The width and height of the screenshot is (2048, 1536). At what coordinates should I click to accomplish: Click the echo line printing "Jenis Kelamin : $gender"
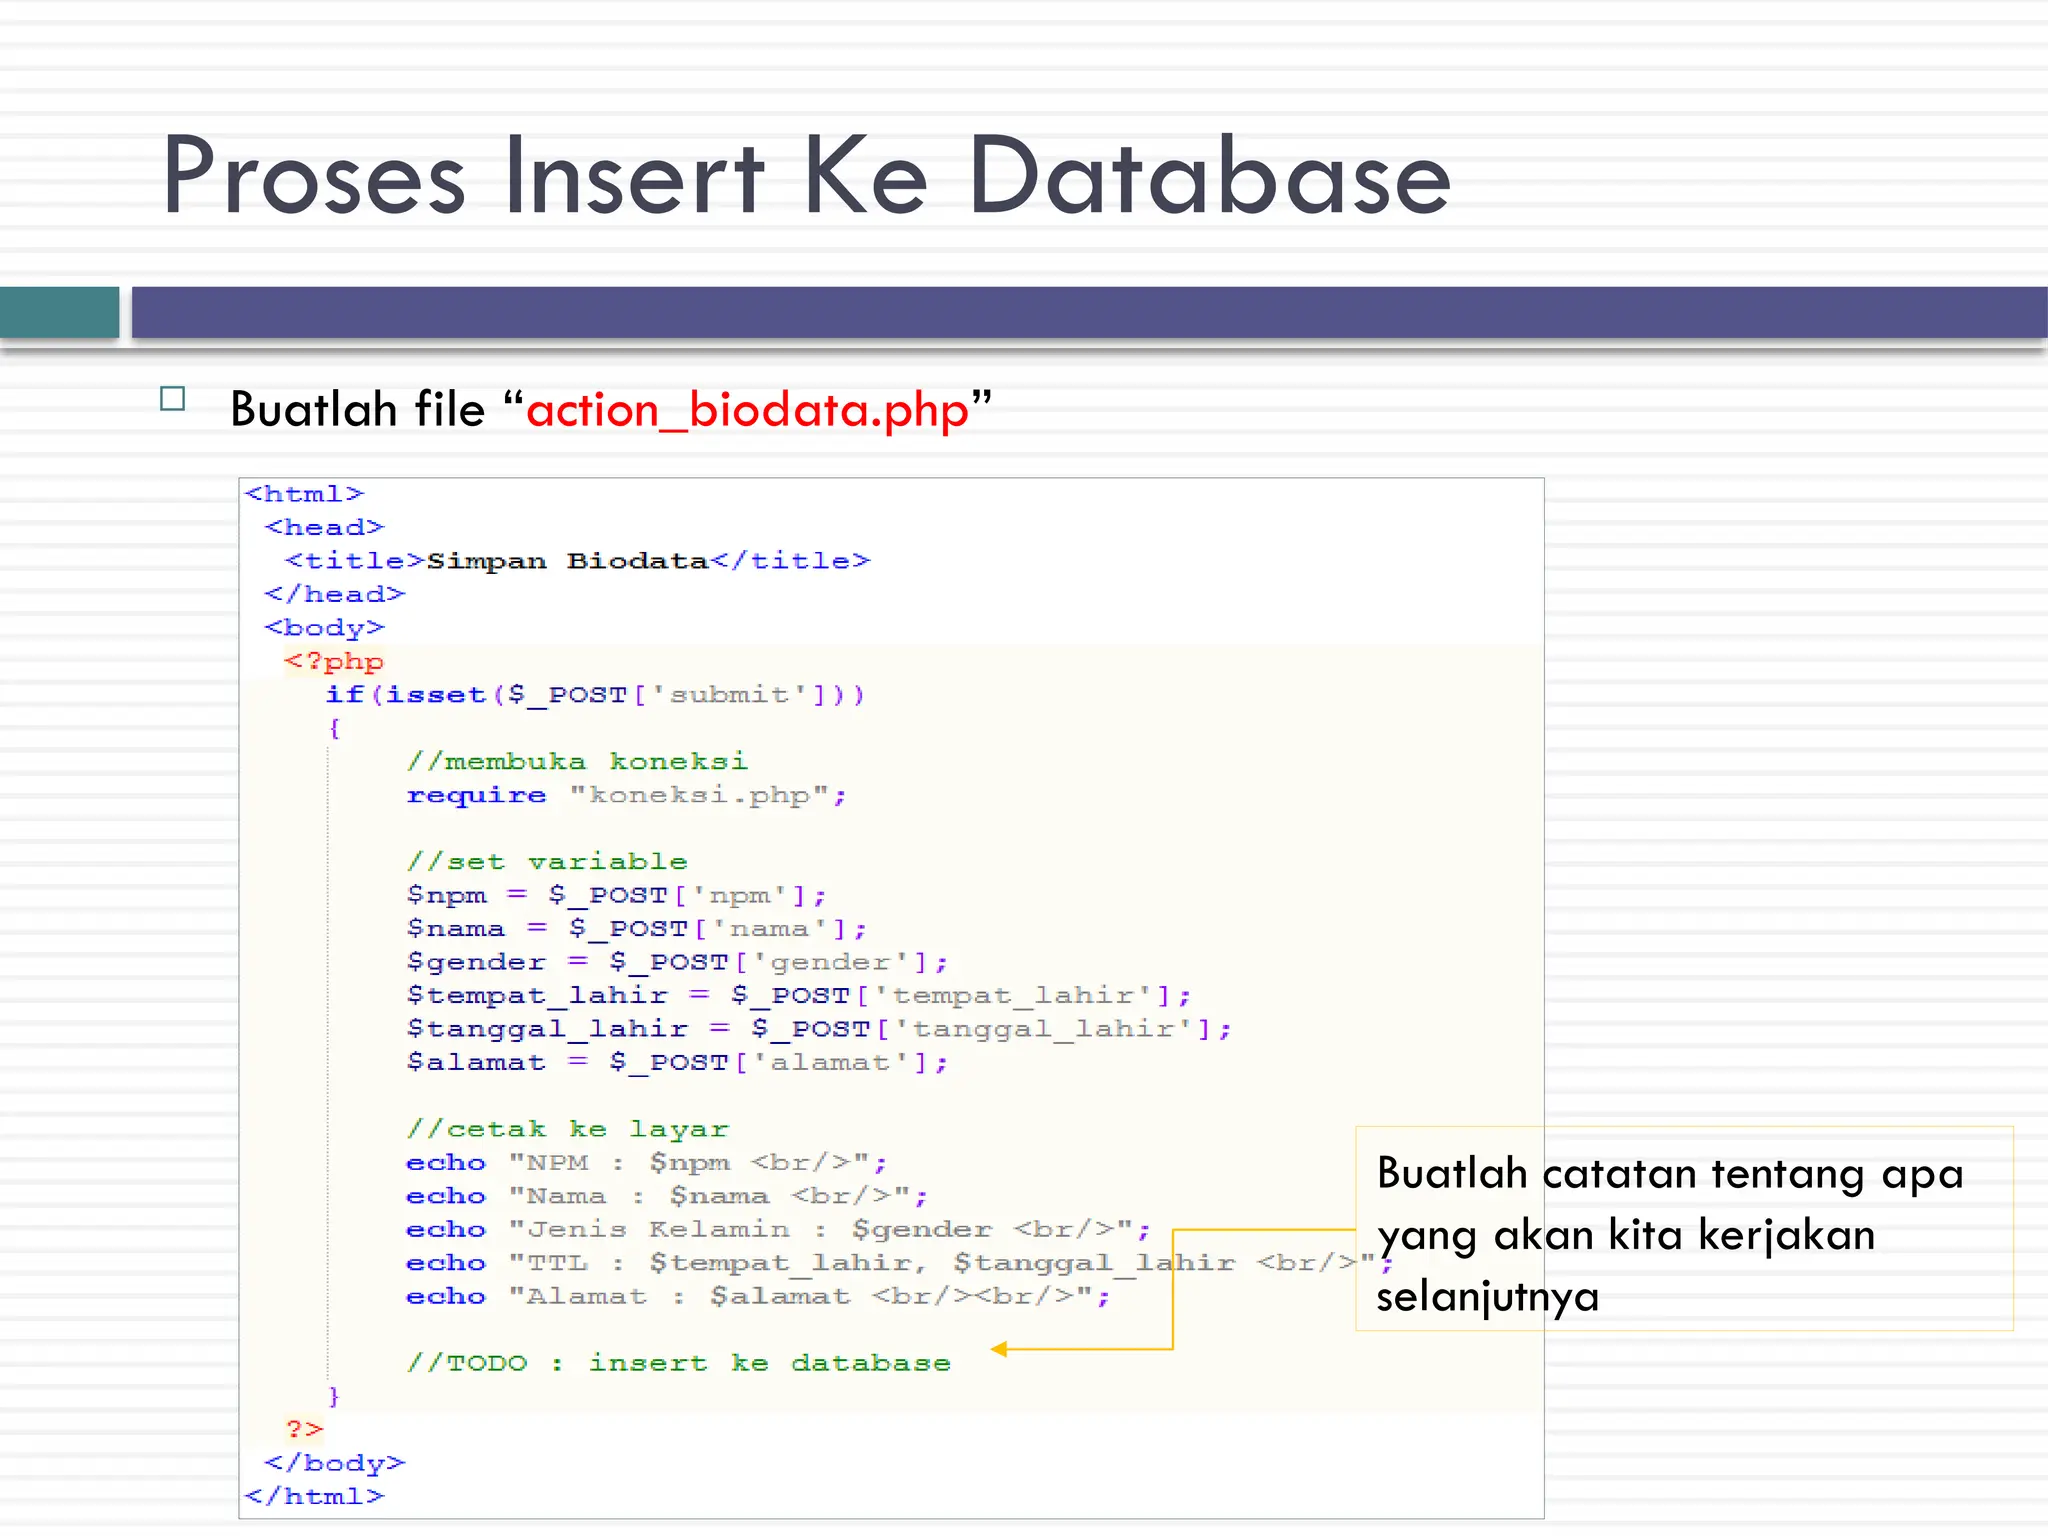point(778,1229)
